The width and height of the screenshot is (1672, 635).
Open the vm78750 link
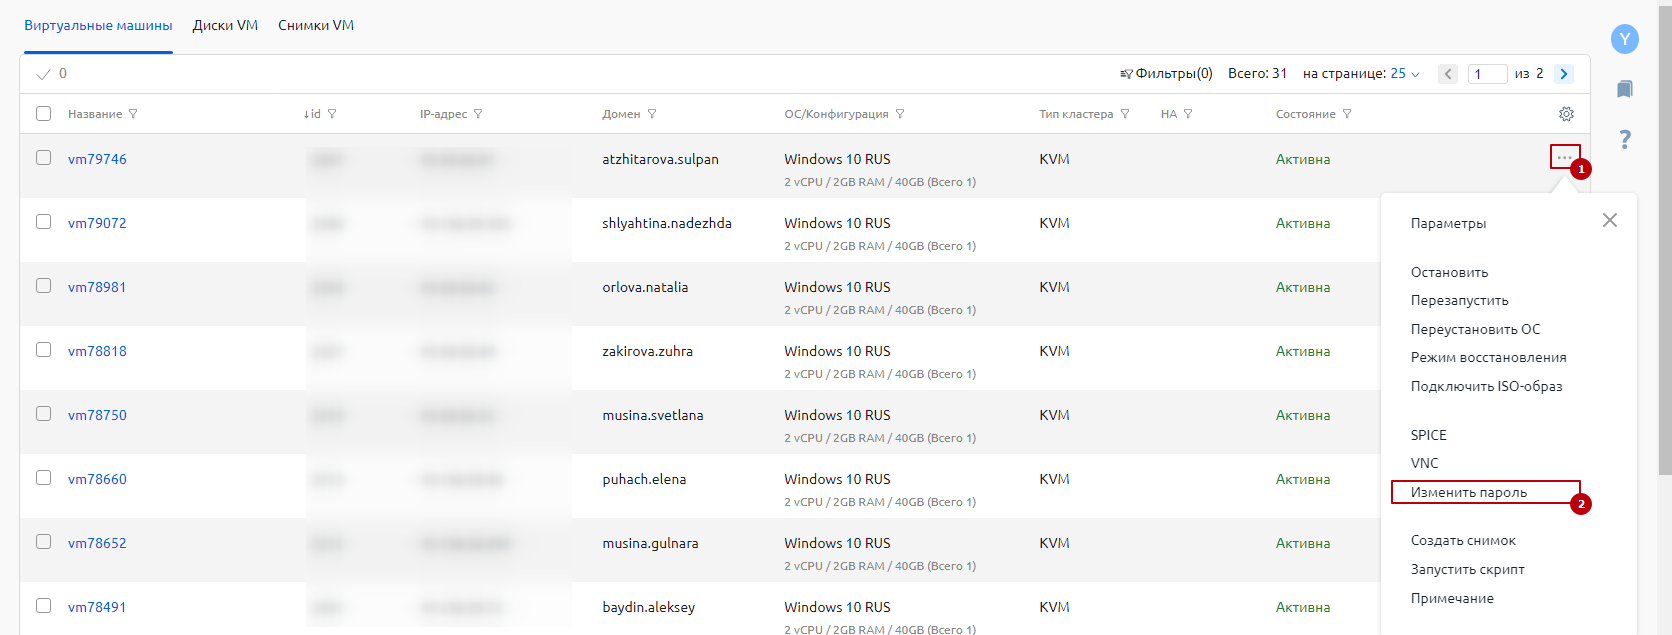tap(97, 415)
